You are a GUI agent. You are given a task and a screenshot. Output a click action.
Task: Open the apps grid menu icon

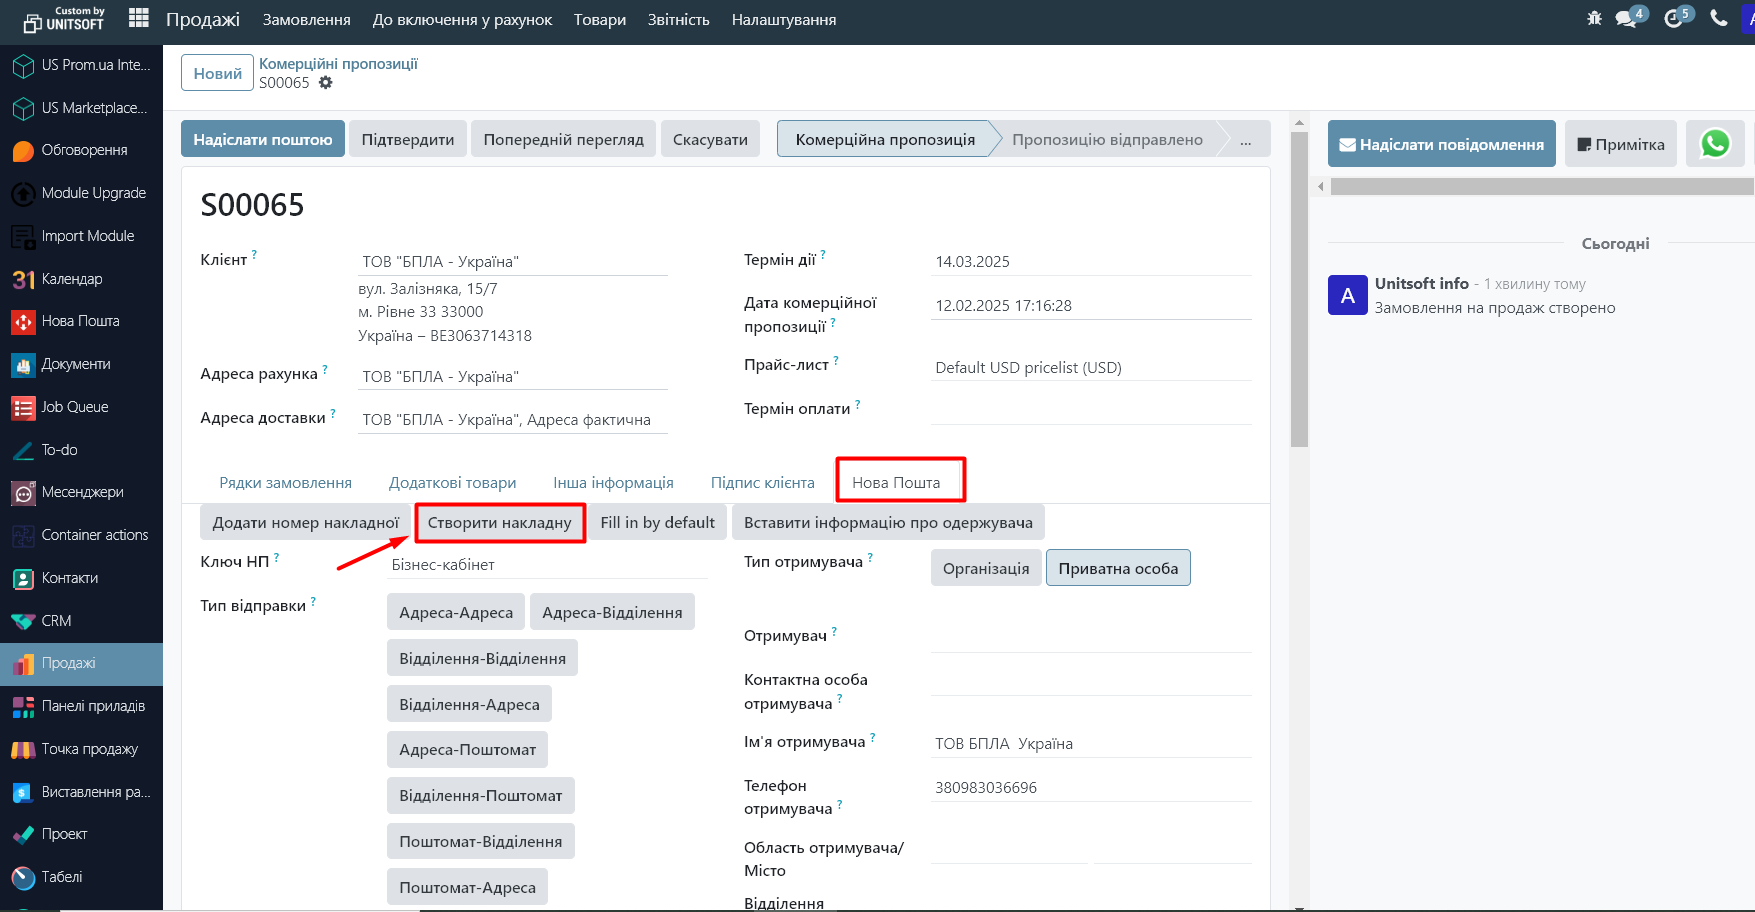tap(139, 19)
